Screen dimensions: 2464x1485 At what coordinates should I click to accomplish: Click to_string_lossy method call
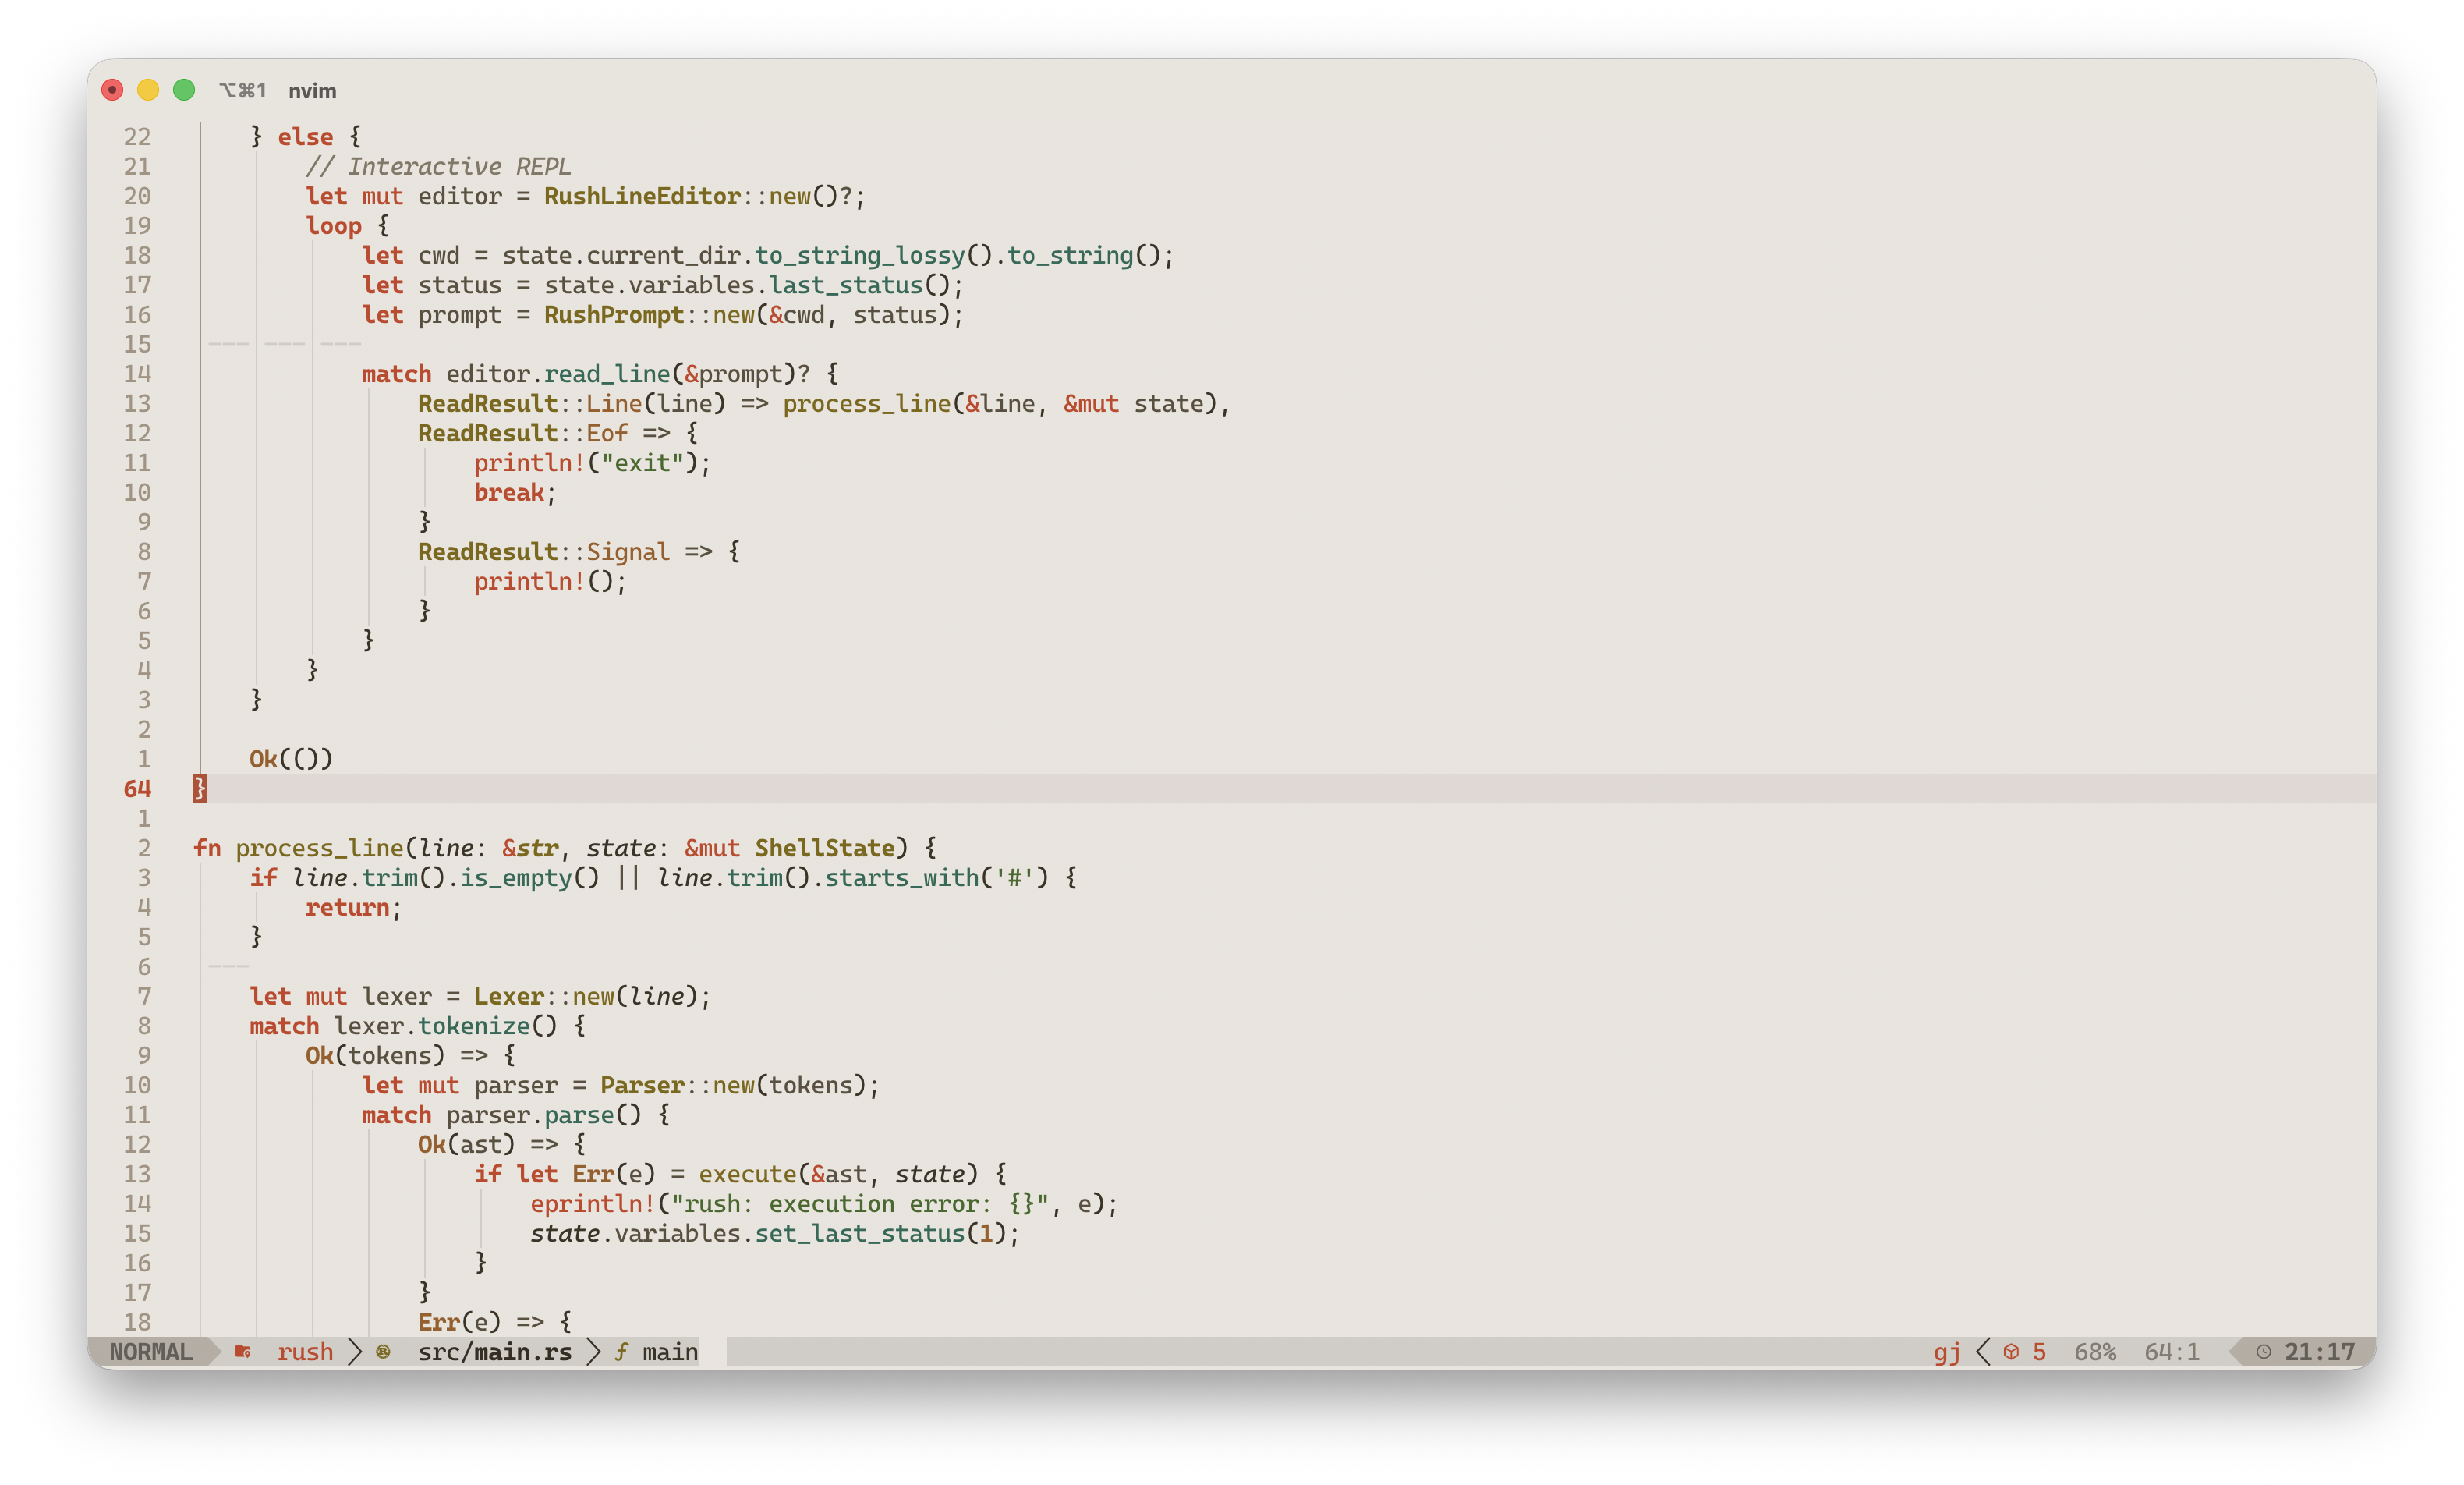point(859,256)
